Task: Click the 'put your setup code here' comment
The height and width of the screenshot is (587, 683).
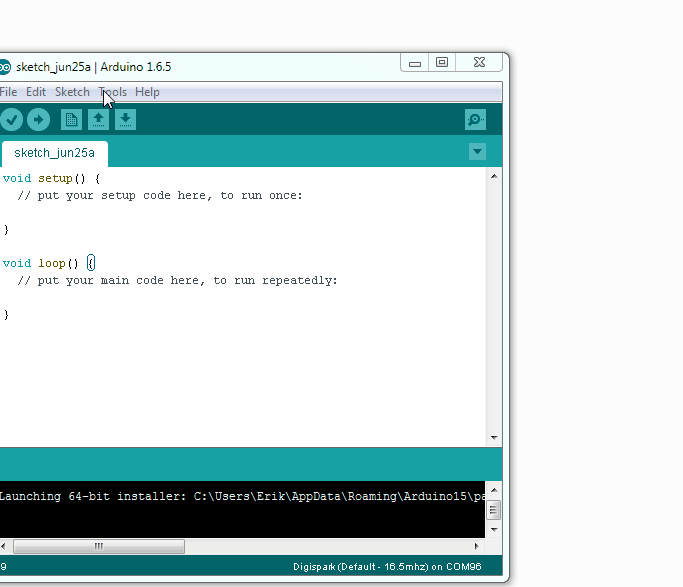Action: pyautogui.click(x=160, y=196)
